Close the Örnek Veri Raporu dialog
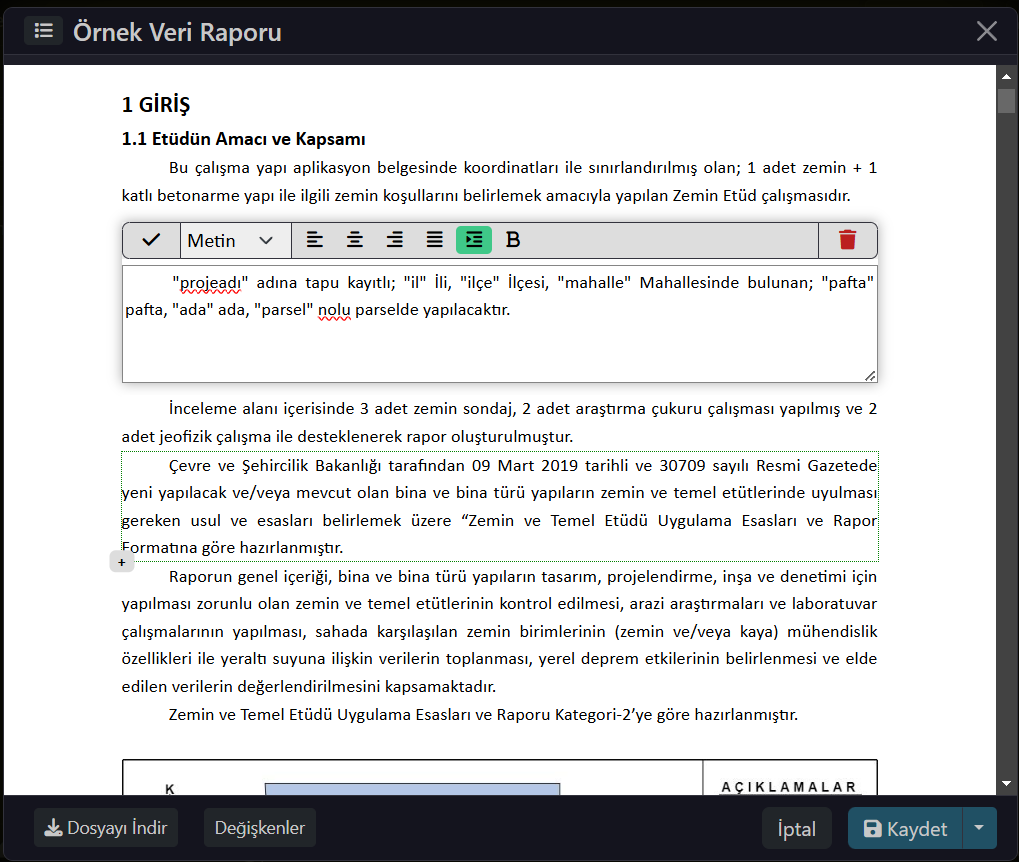Screen dimensions: 1019x862 point(986,31)
